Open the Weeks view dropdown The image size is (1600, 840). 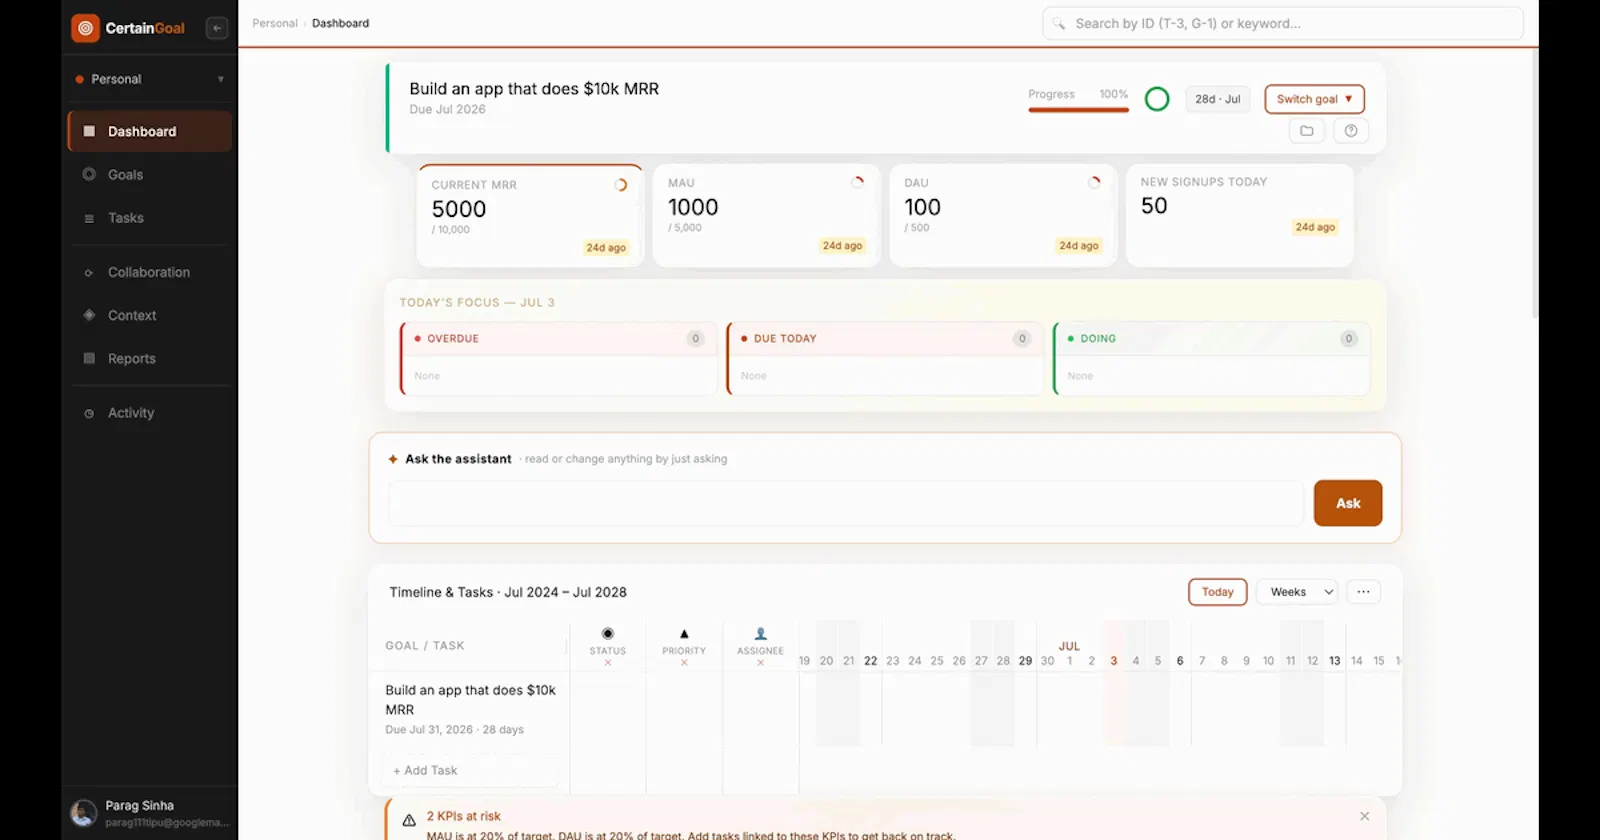(x=1297, y=592)
